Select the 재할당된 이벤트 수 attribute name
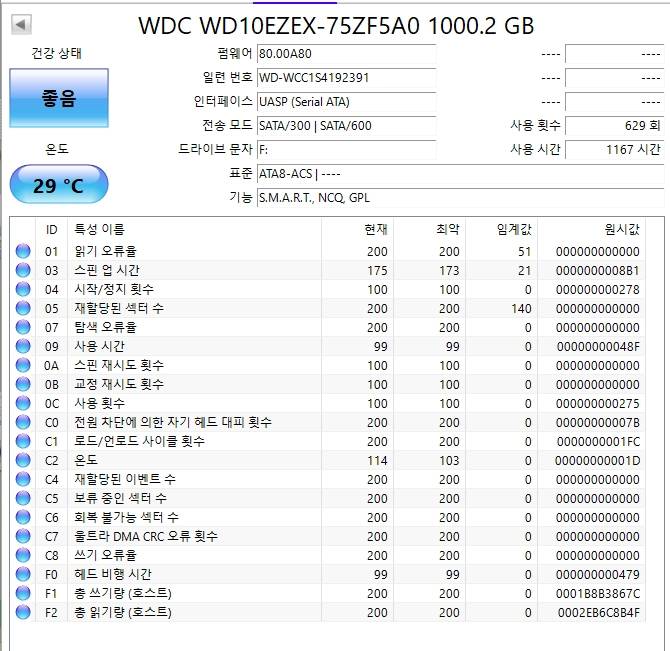Screen dimensions: 670x651 click(x=125, y=479)
